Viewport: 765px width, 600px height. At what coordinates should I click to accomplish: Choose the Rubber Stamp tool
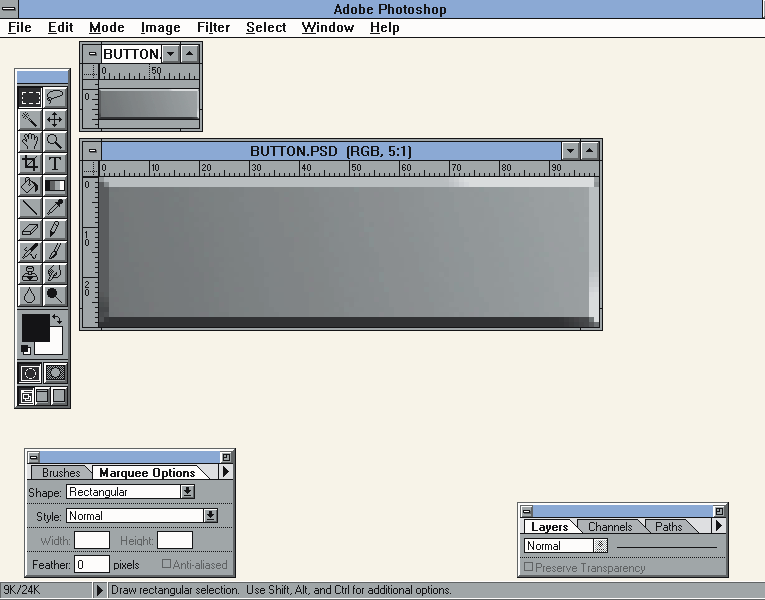coord(30,273)
